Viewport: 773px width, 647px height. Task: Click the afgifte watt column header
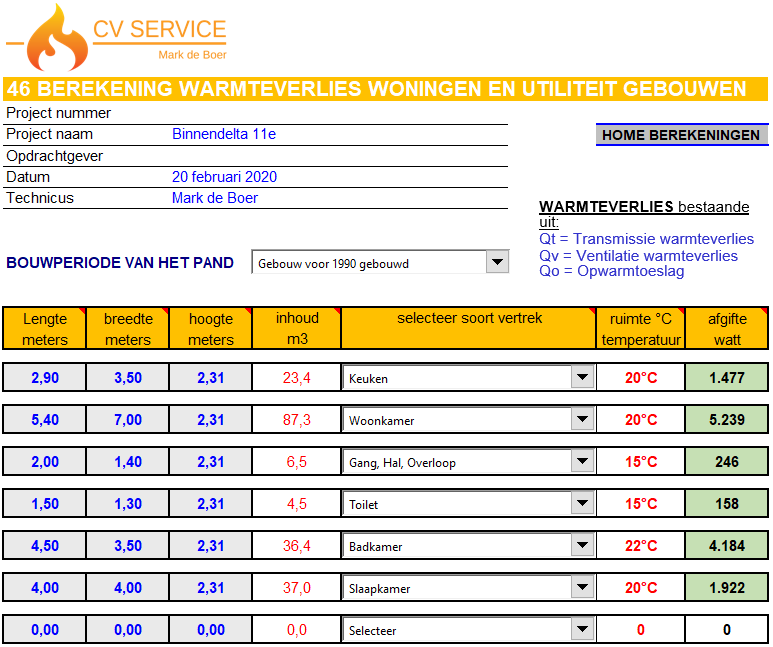pos(727,328)
